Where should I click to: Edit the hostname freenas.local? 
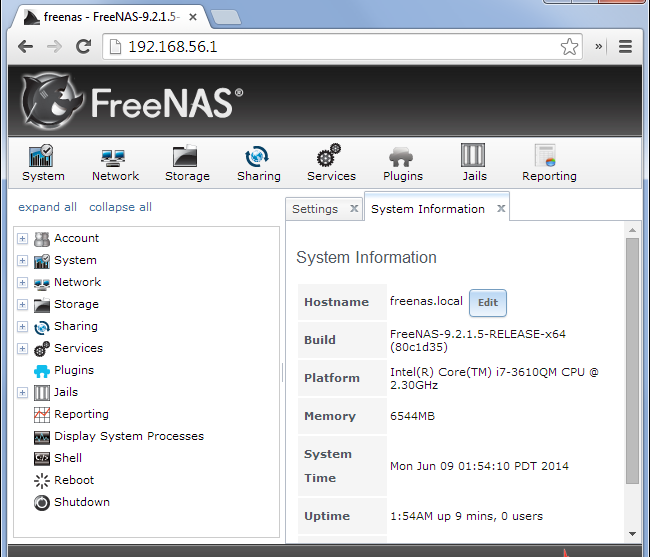(x=488, y=303)
